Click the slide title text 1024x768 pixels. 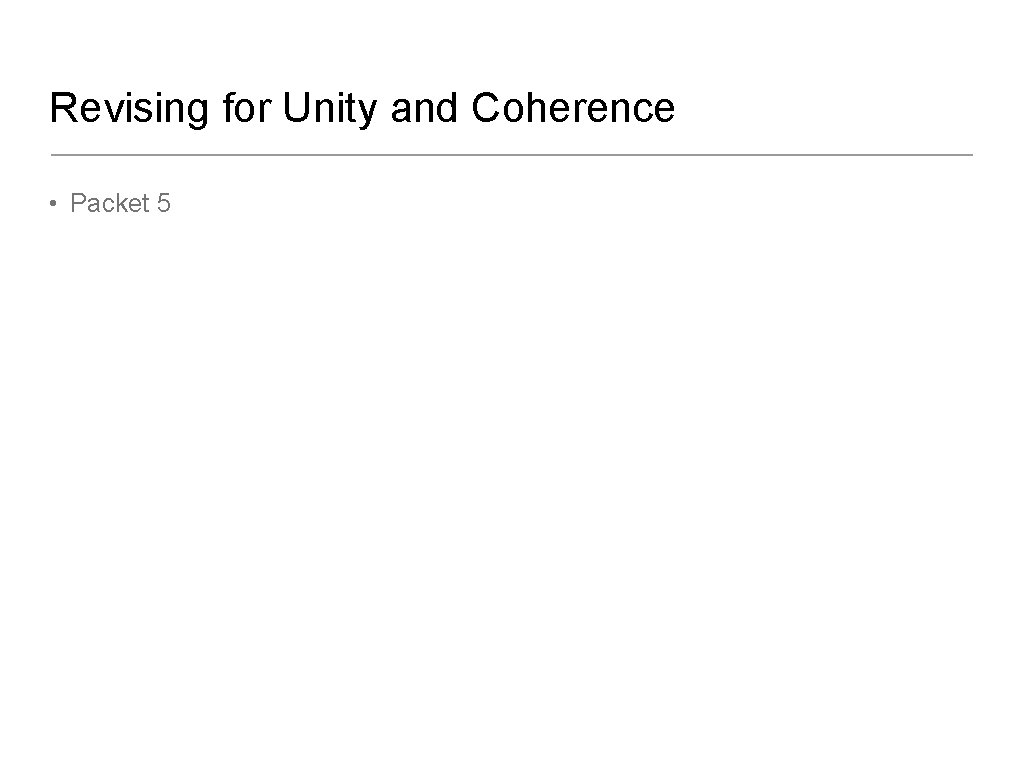[x=362, y=108]
